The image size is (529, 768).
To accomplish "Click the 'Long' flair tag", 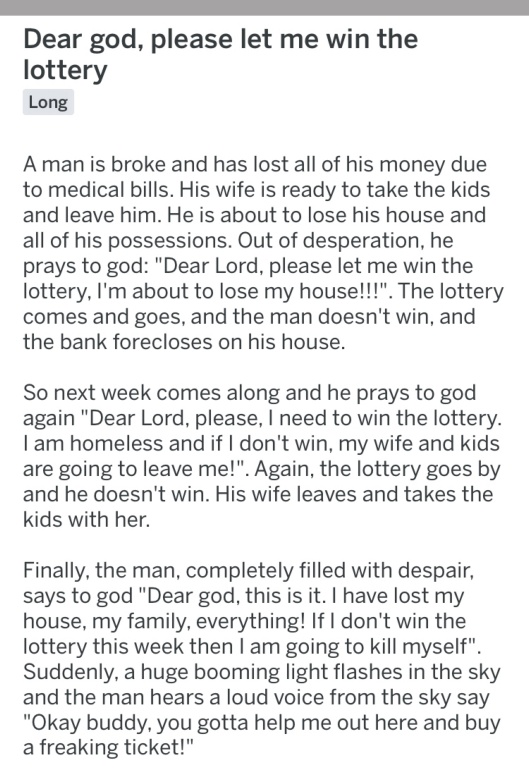I will pyautogui.click(x=48, y=102).
